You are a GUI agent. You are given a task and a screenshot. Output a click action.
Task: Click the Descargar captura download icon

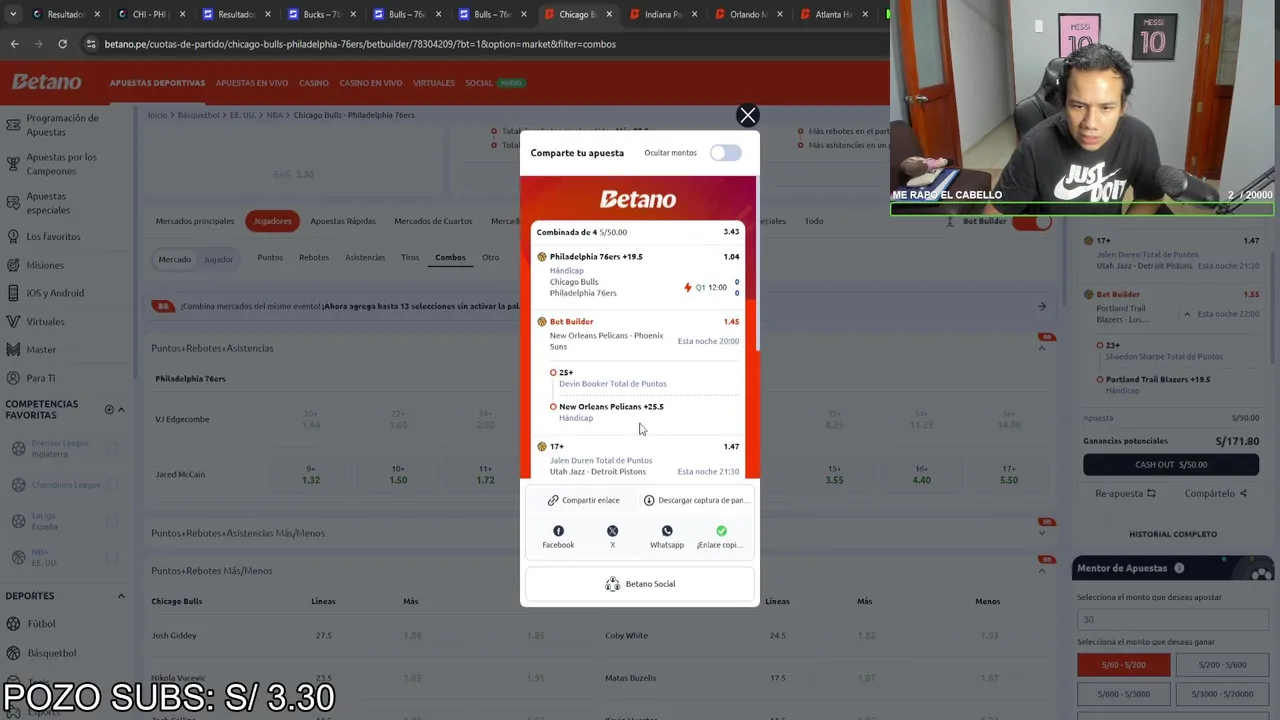pos(649,500)
